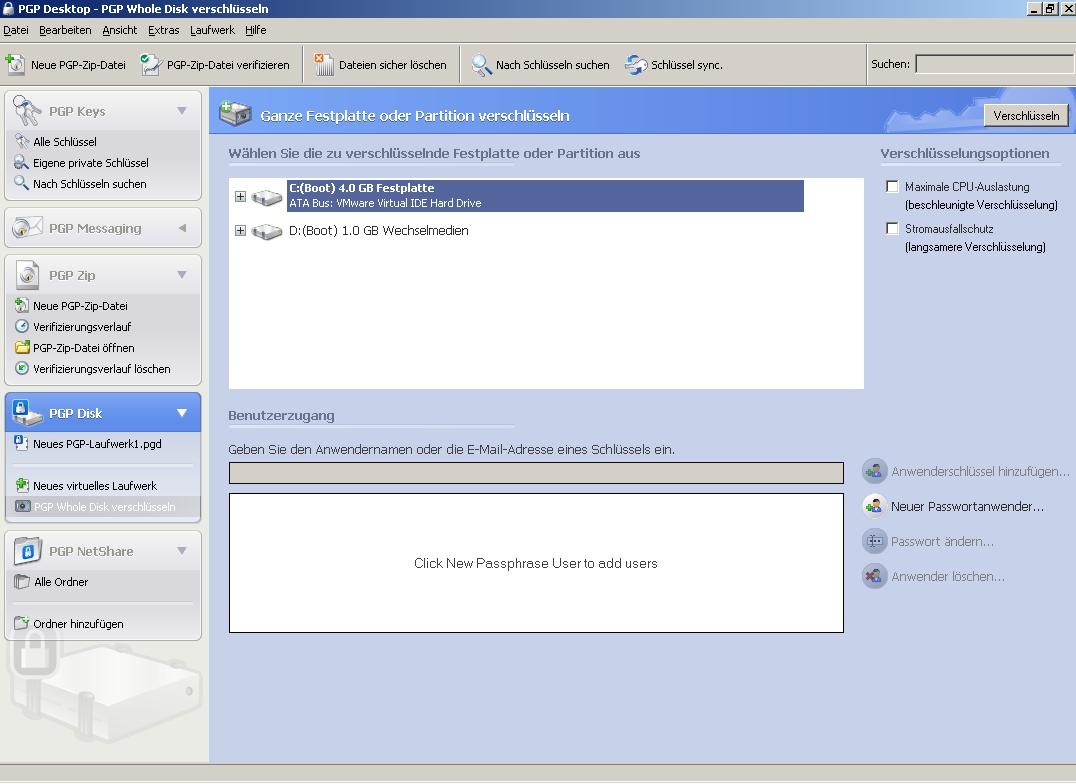
Task: Click the D: removable media drive icon
Action: (x=267, y=231)
